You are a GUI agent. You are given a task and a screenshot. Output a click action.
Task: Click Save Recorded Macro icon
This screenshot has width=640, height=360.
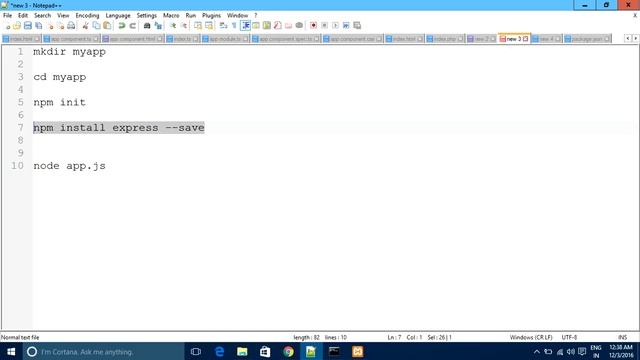pyautogui.click(x=357, y=26)
